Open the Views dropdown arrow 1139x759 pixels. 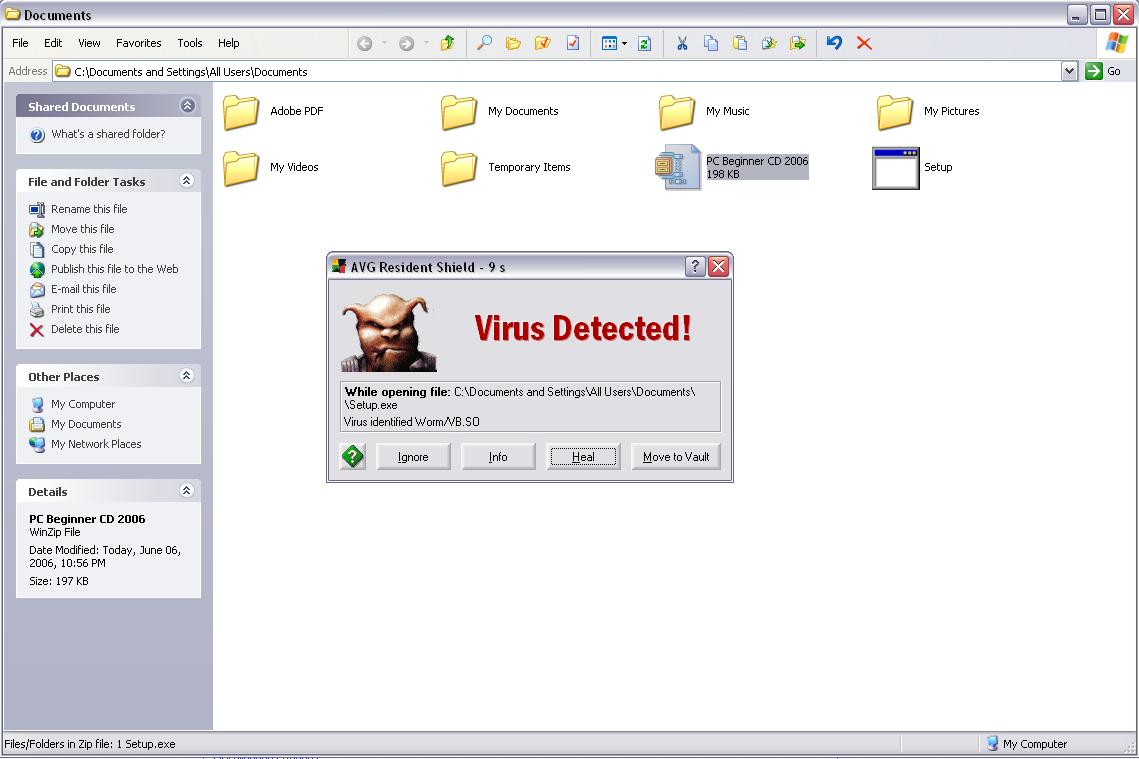point(624,44)
